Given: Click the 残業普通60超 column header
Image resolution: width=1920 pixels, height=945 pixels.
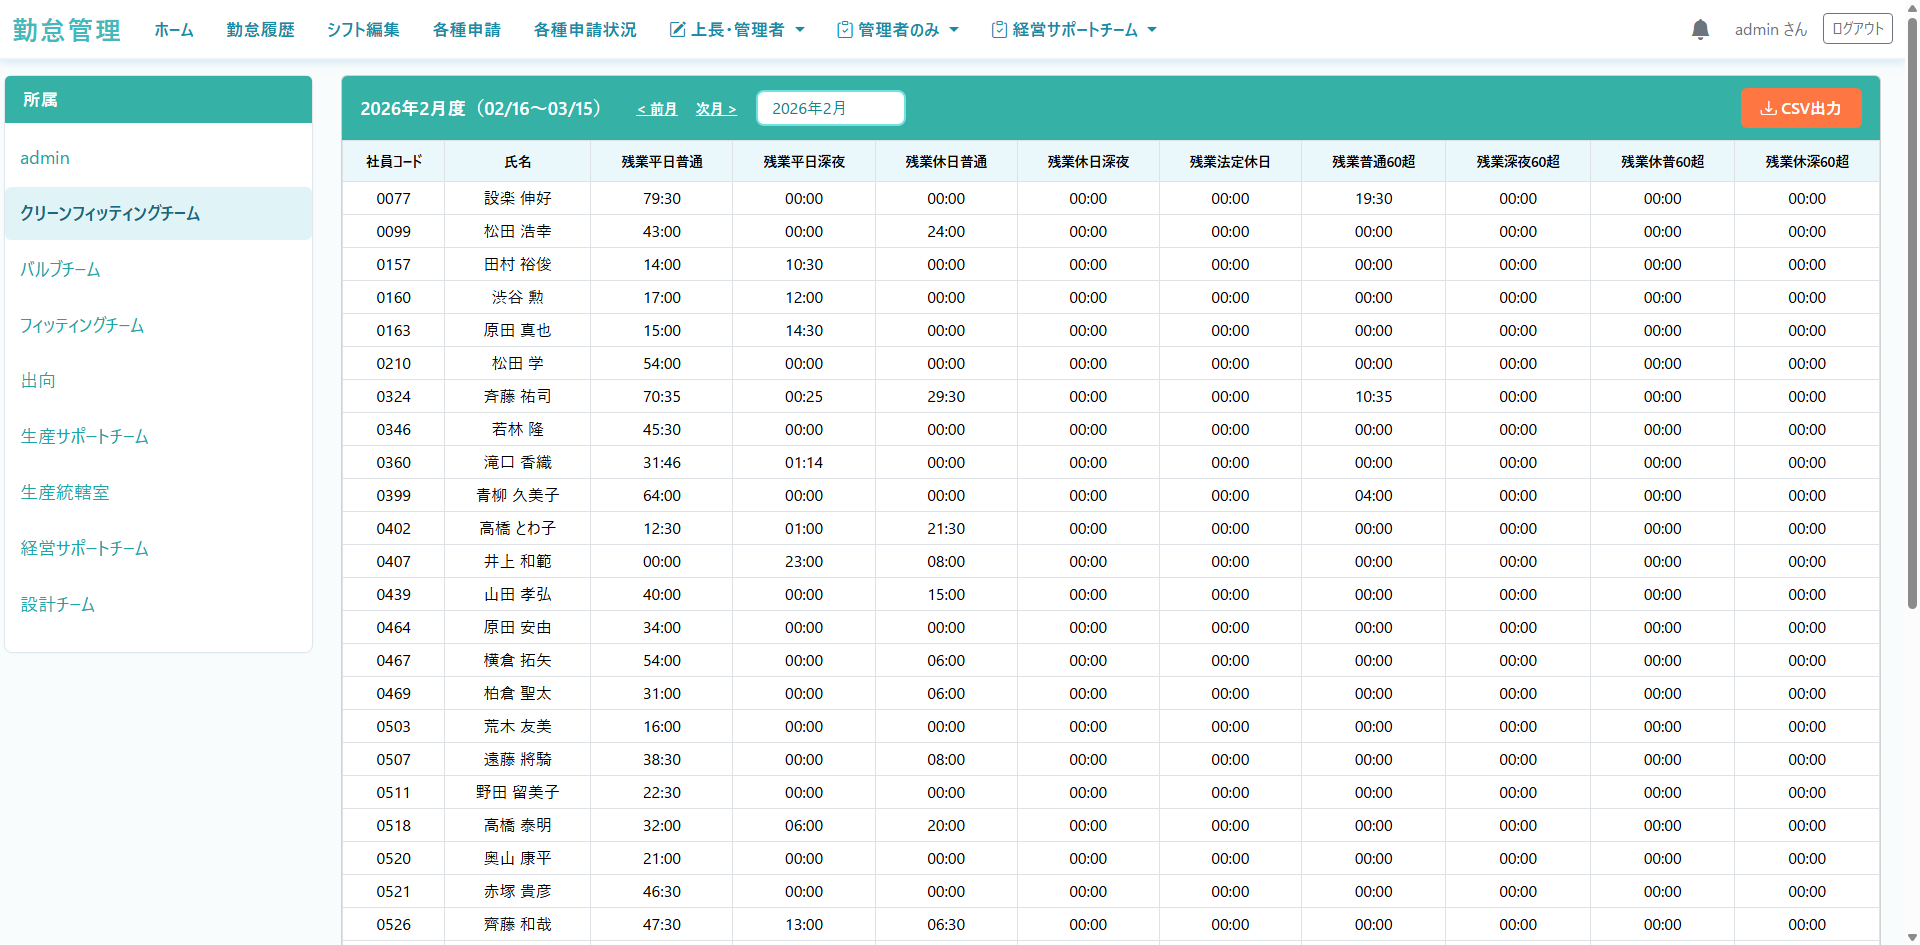Looking at the screenshot, I should click(1373, 162).
